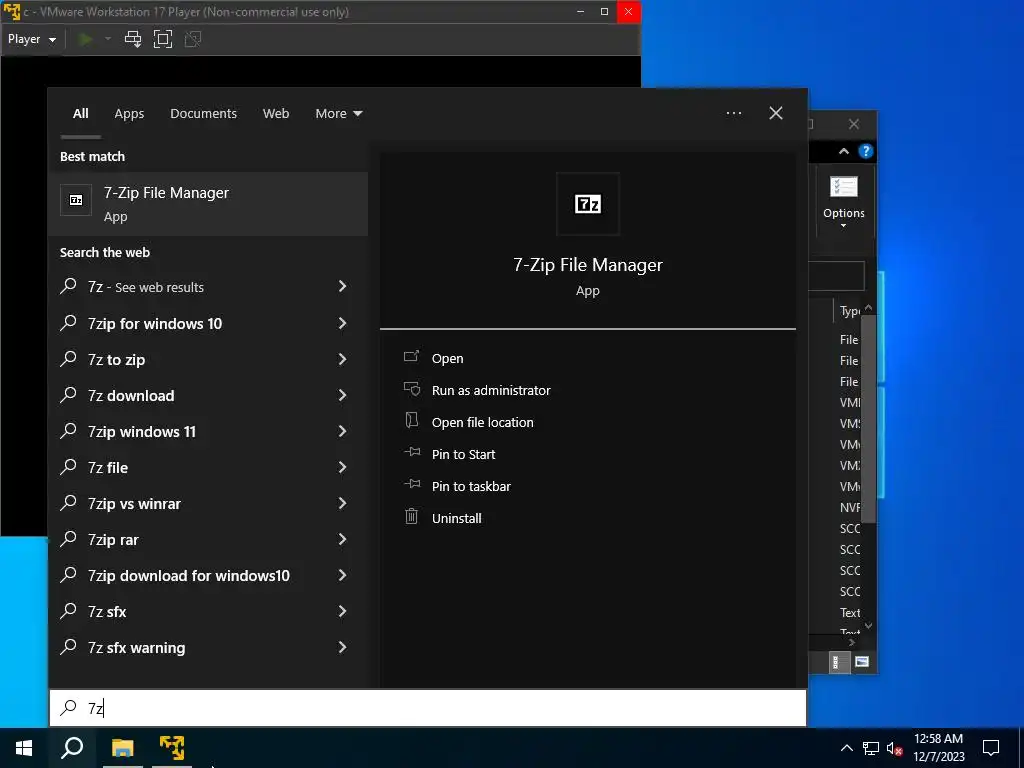The image size is (1024, 768).
Task: Open the Player menu dropdown
Action: (31, 39)
